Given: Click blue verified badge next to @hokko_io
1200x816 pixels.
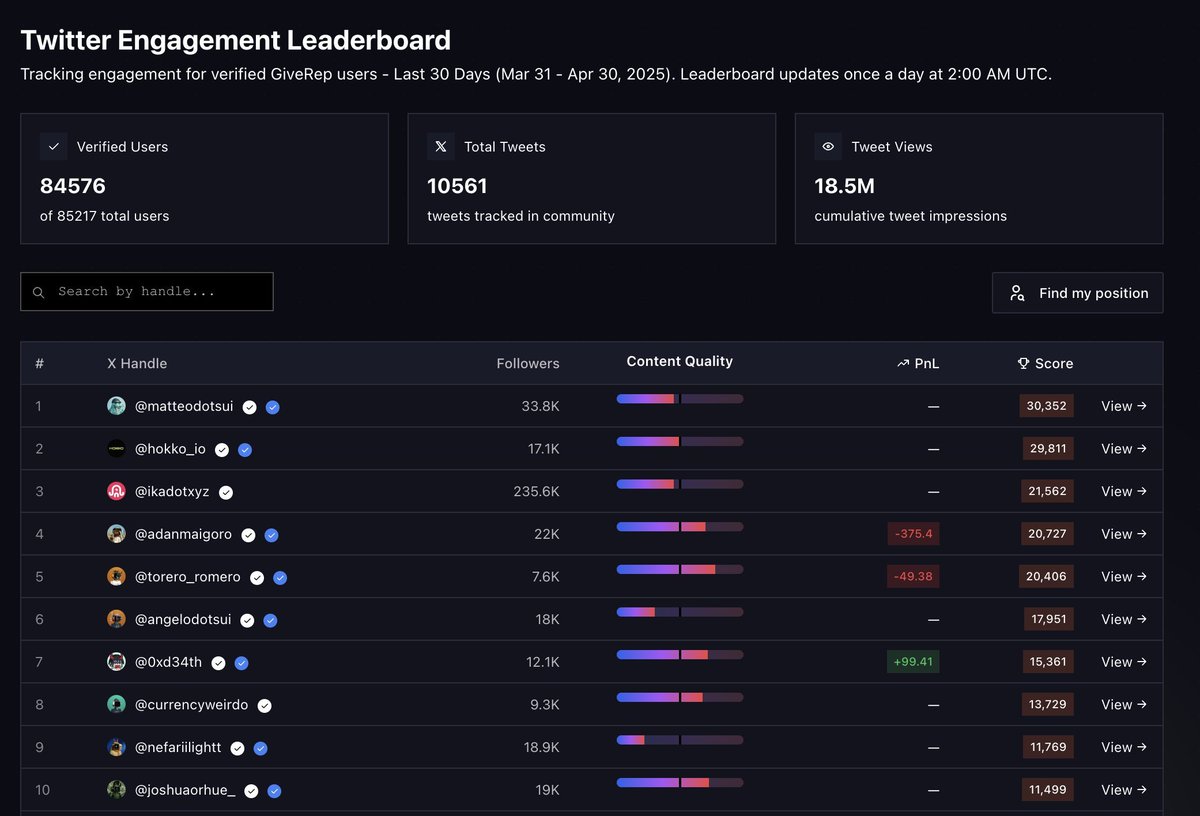Looking at the screenshot, I should (245, 450).
